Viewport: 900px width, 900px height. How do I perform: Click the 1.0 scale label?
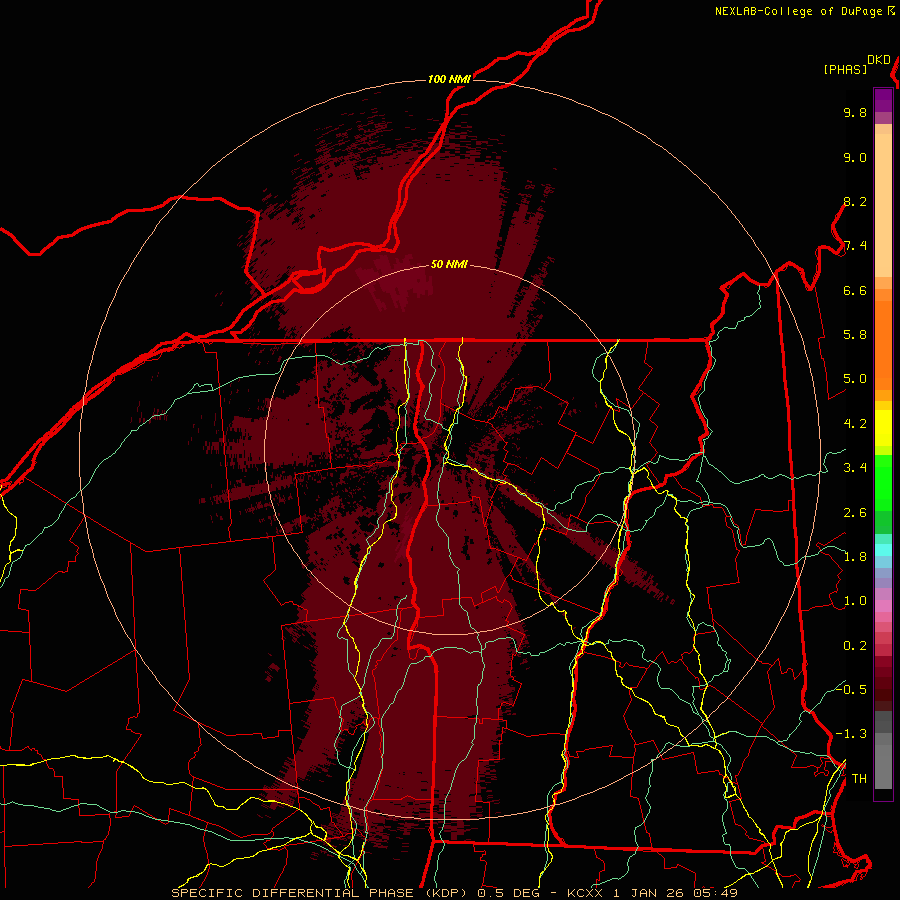click(x=855, y=601)
